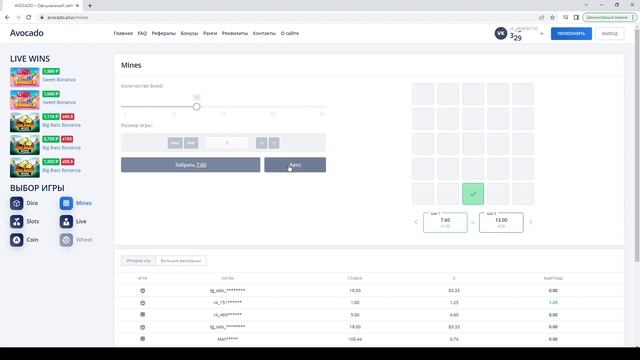This screenshot has width=640, height=360.
Task: Click the browser back arrow
Action: click(x=7, y=17)
